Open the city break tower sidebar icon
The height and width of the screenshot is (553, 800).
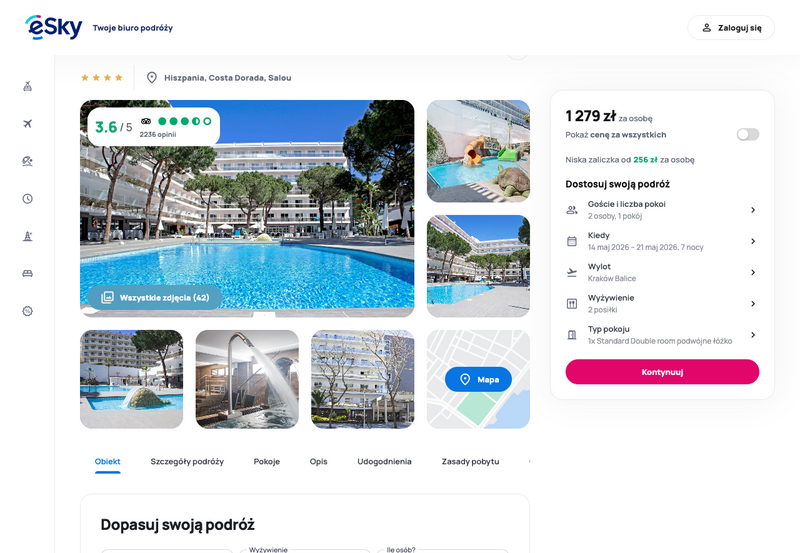28,236
